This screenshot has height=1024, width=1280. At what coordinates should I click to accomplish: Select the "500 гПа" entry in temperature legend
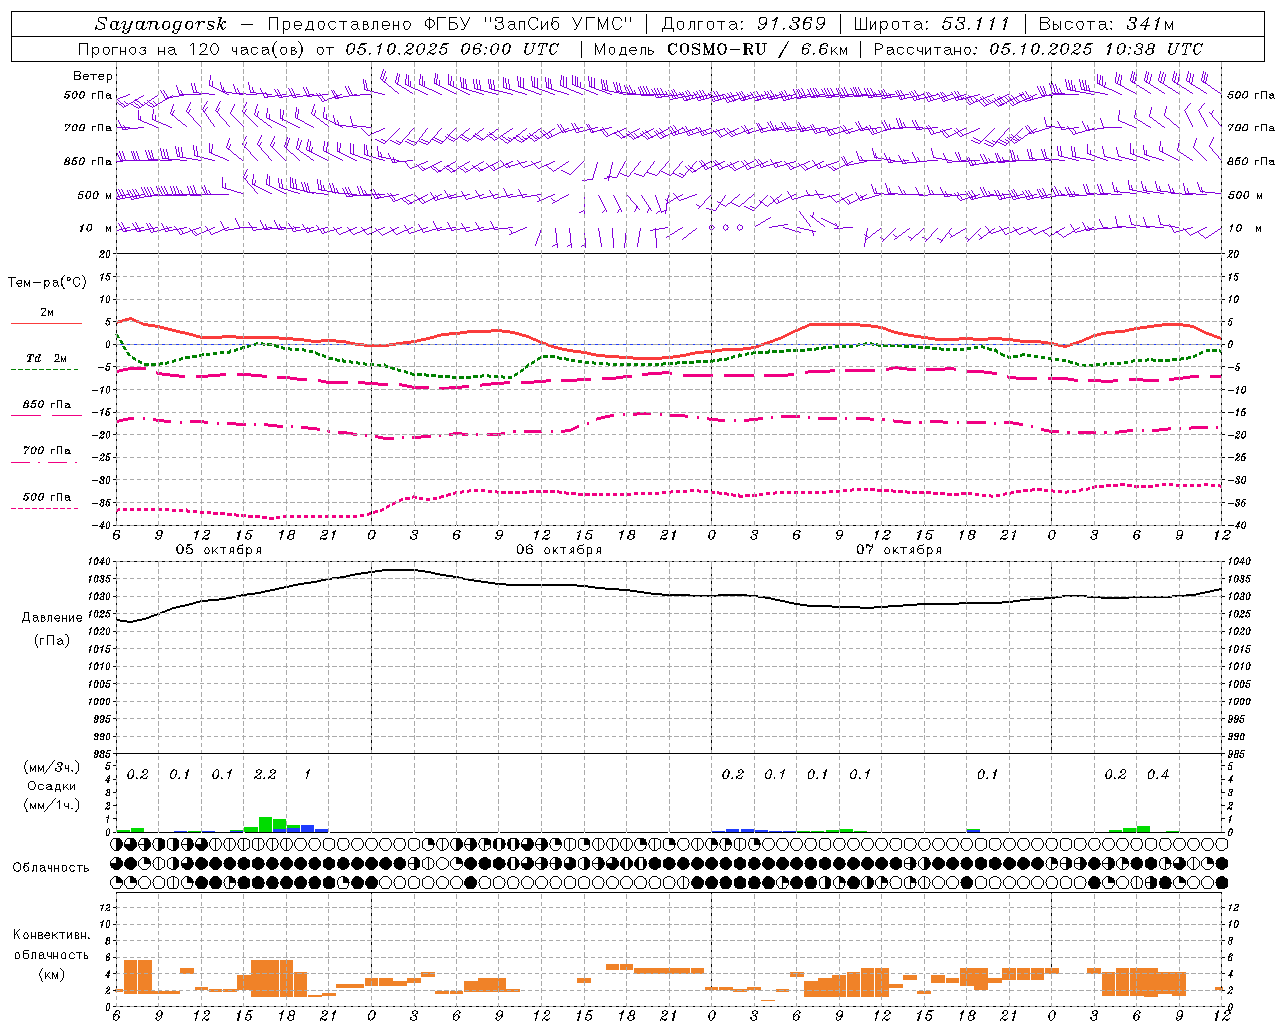pyautogui.click(x=47, y=497)
